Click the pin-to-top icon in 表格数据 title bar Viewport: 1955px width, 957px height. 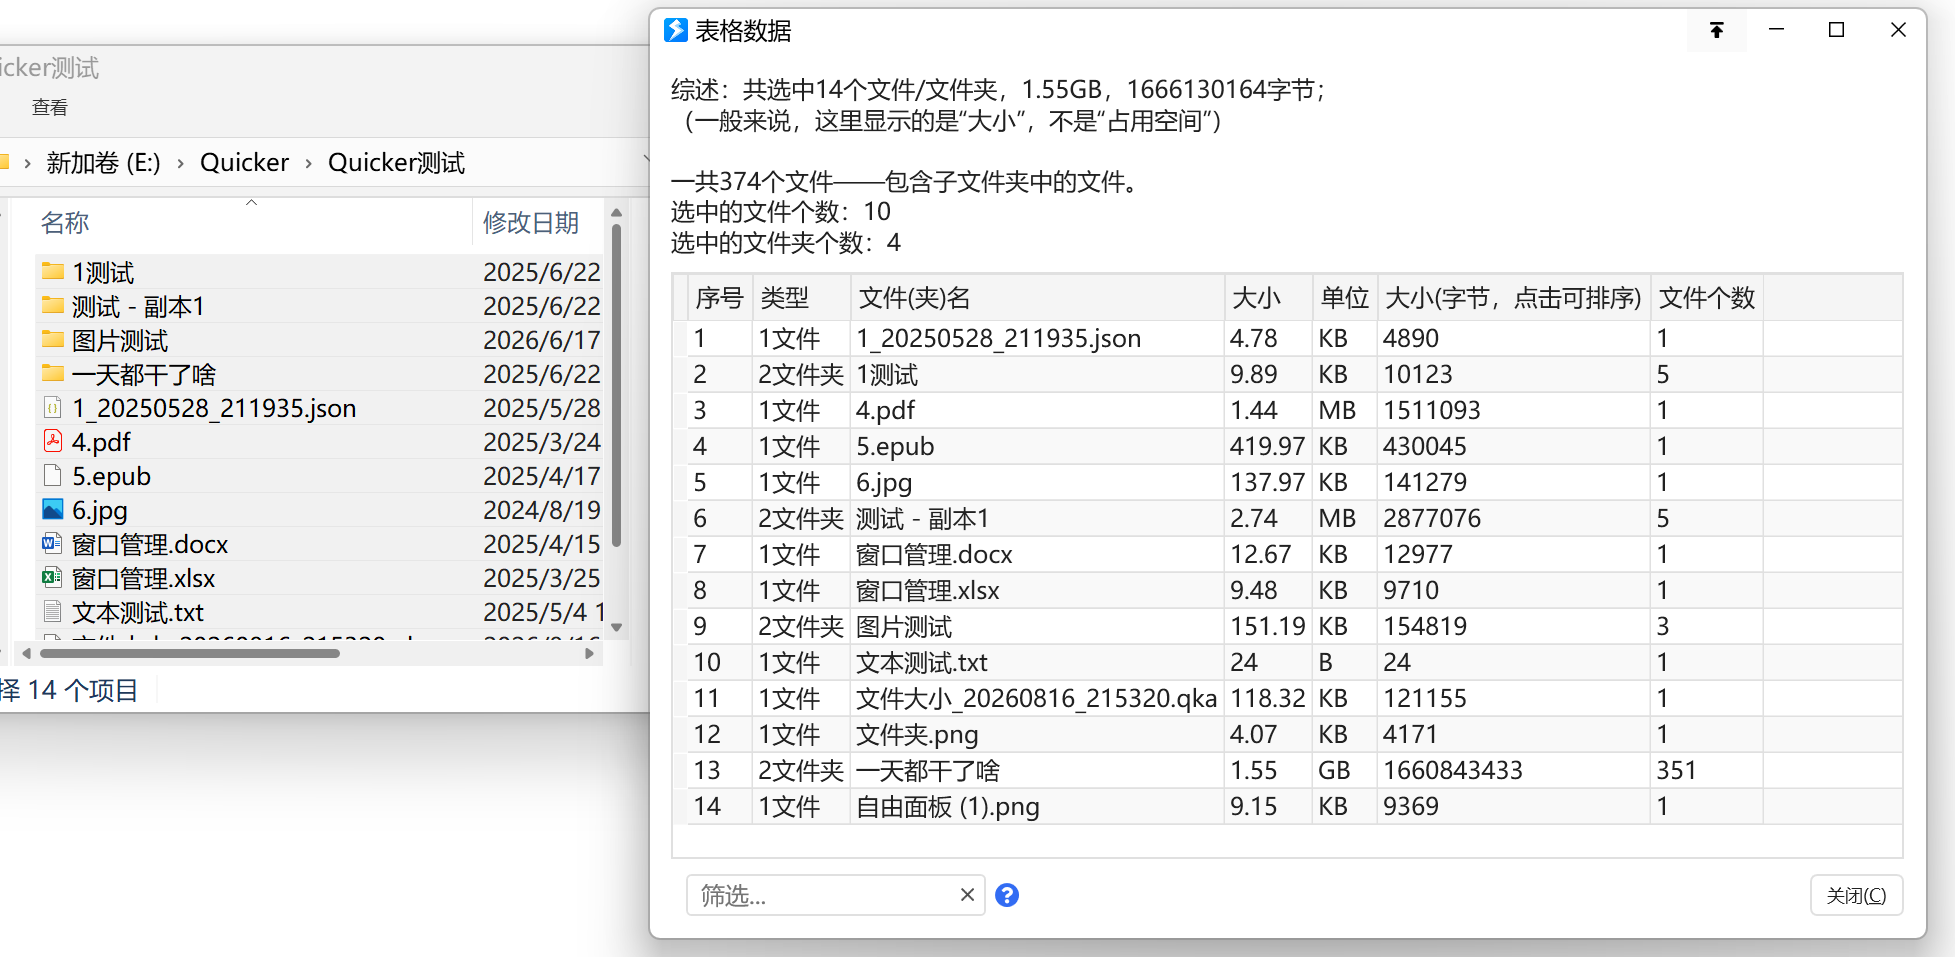(1716, 31)
